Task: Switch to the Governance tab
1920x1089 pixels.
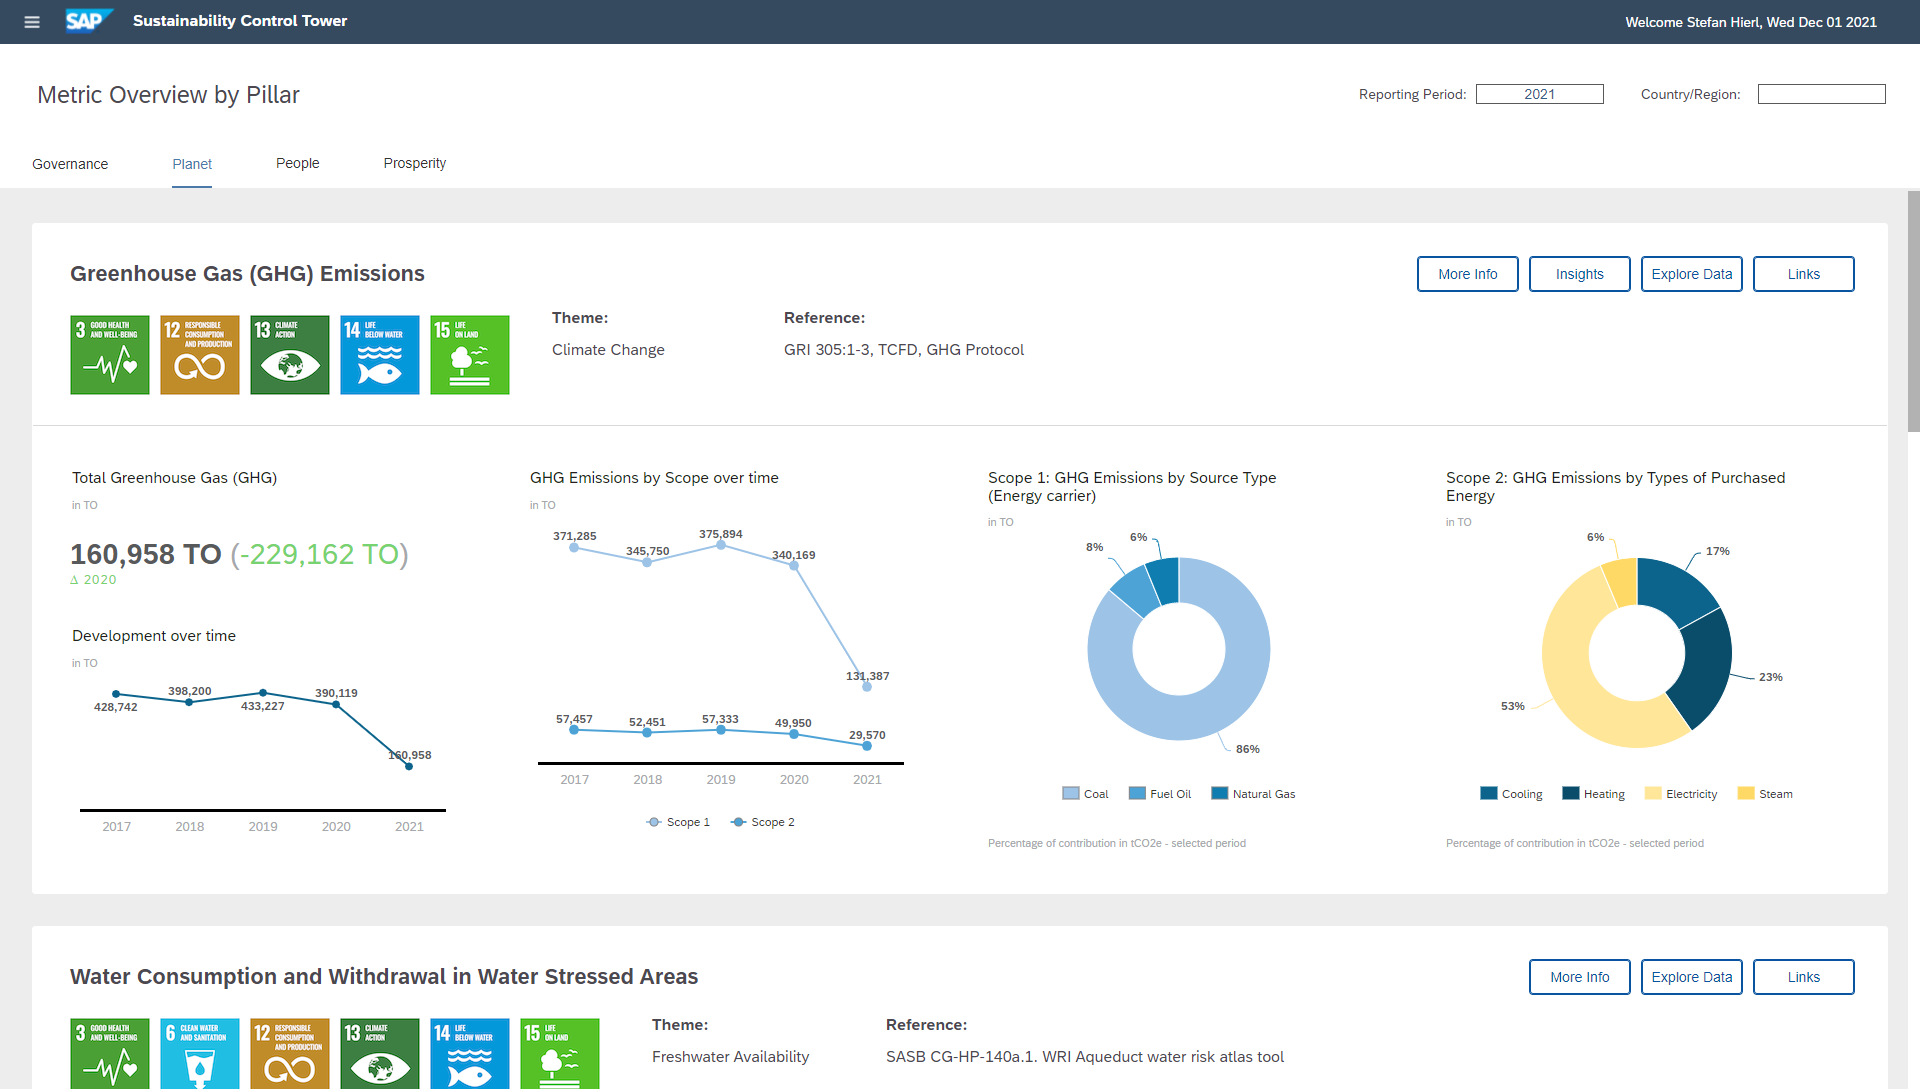Action: [71, 162]
